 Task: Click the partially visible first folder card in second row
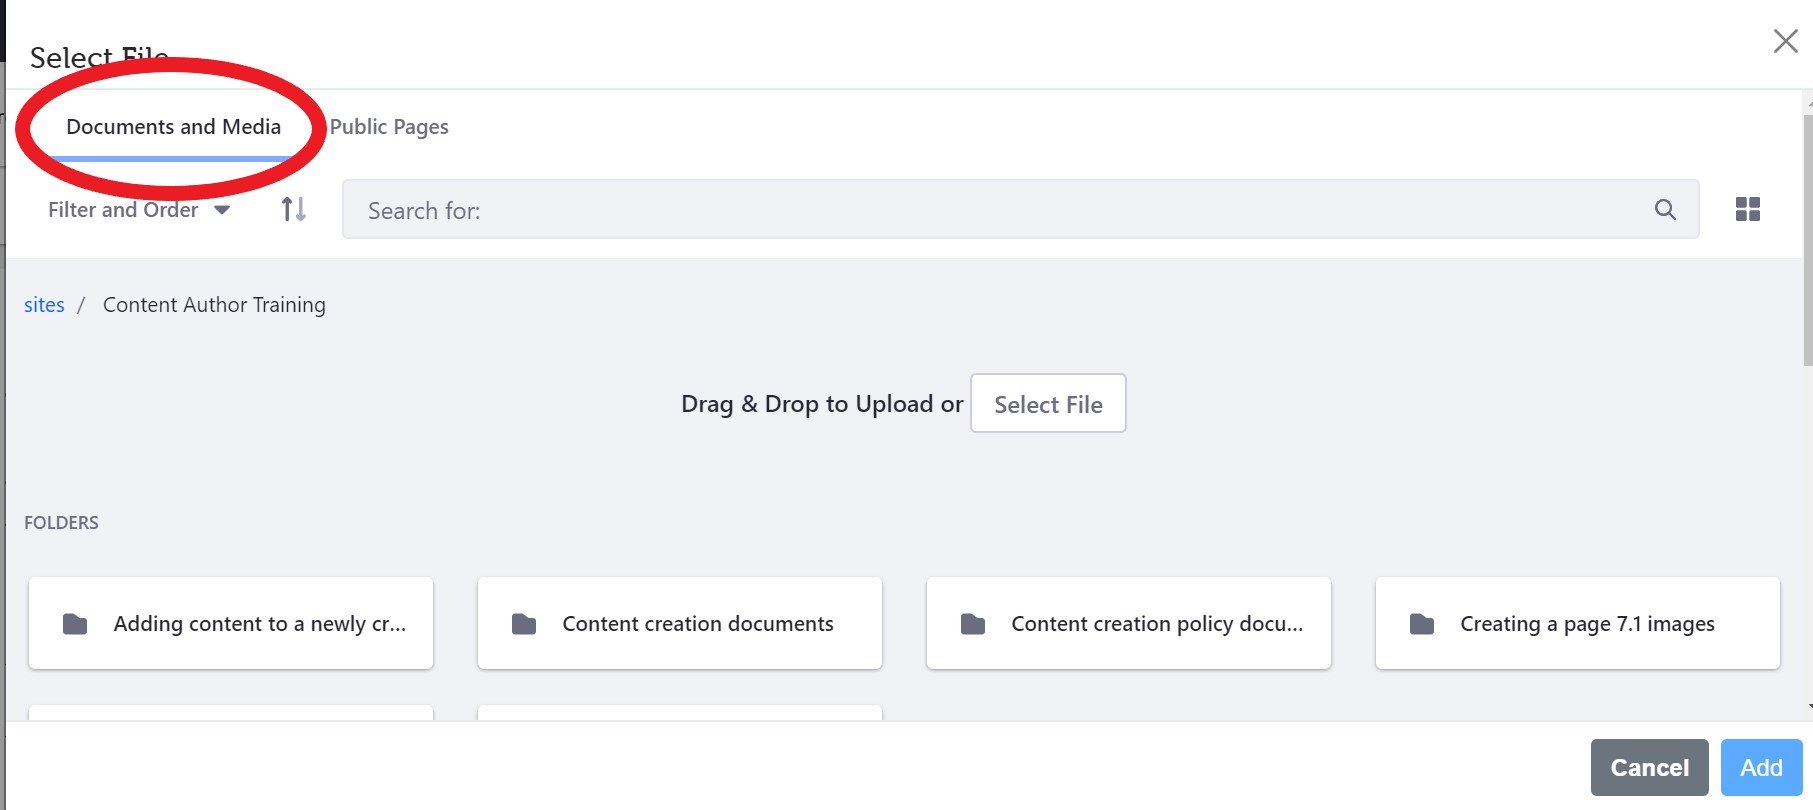tap(231, 713)
